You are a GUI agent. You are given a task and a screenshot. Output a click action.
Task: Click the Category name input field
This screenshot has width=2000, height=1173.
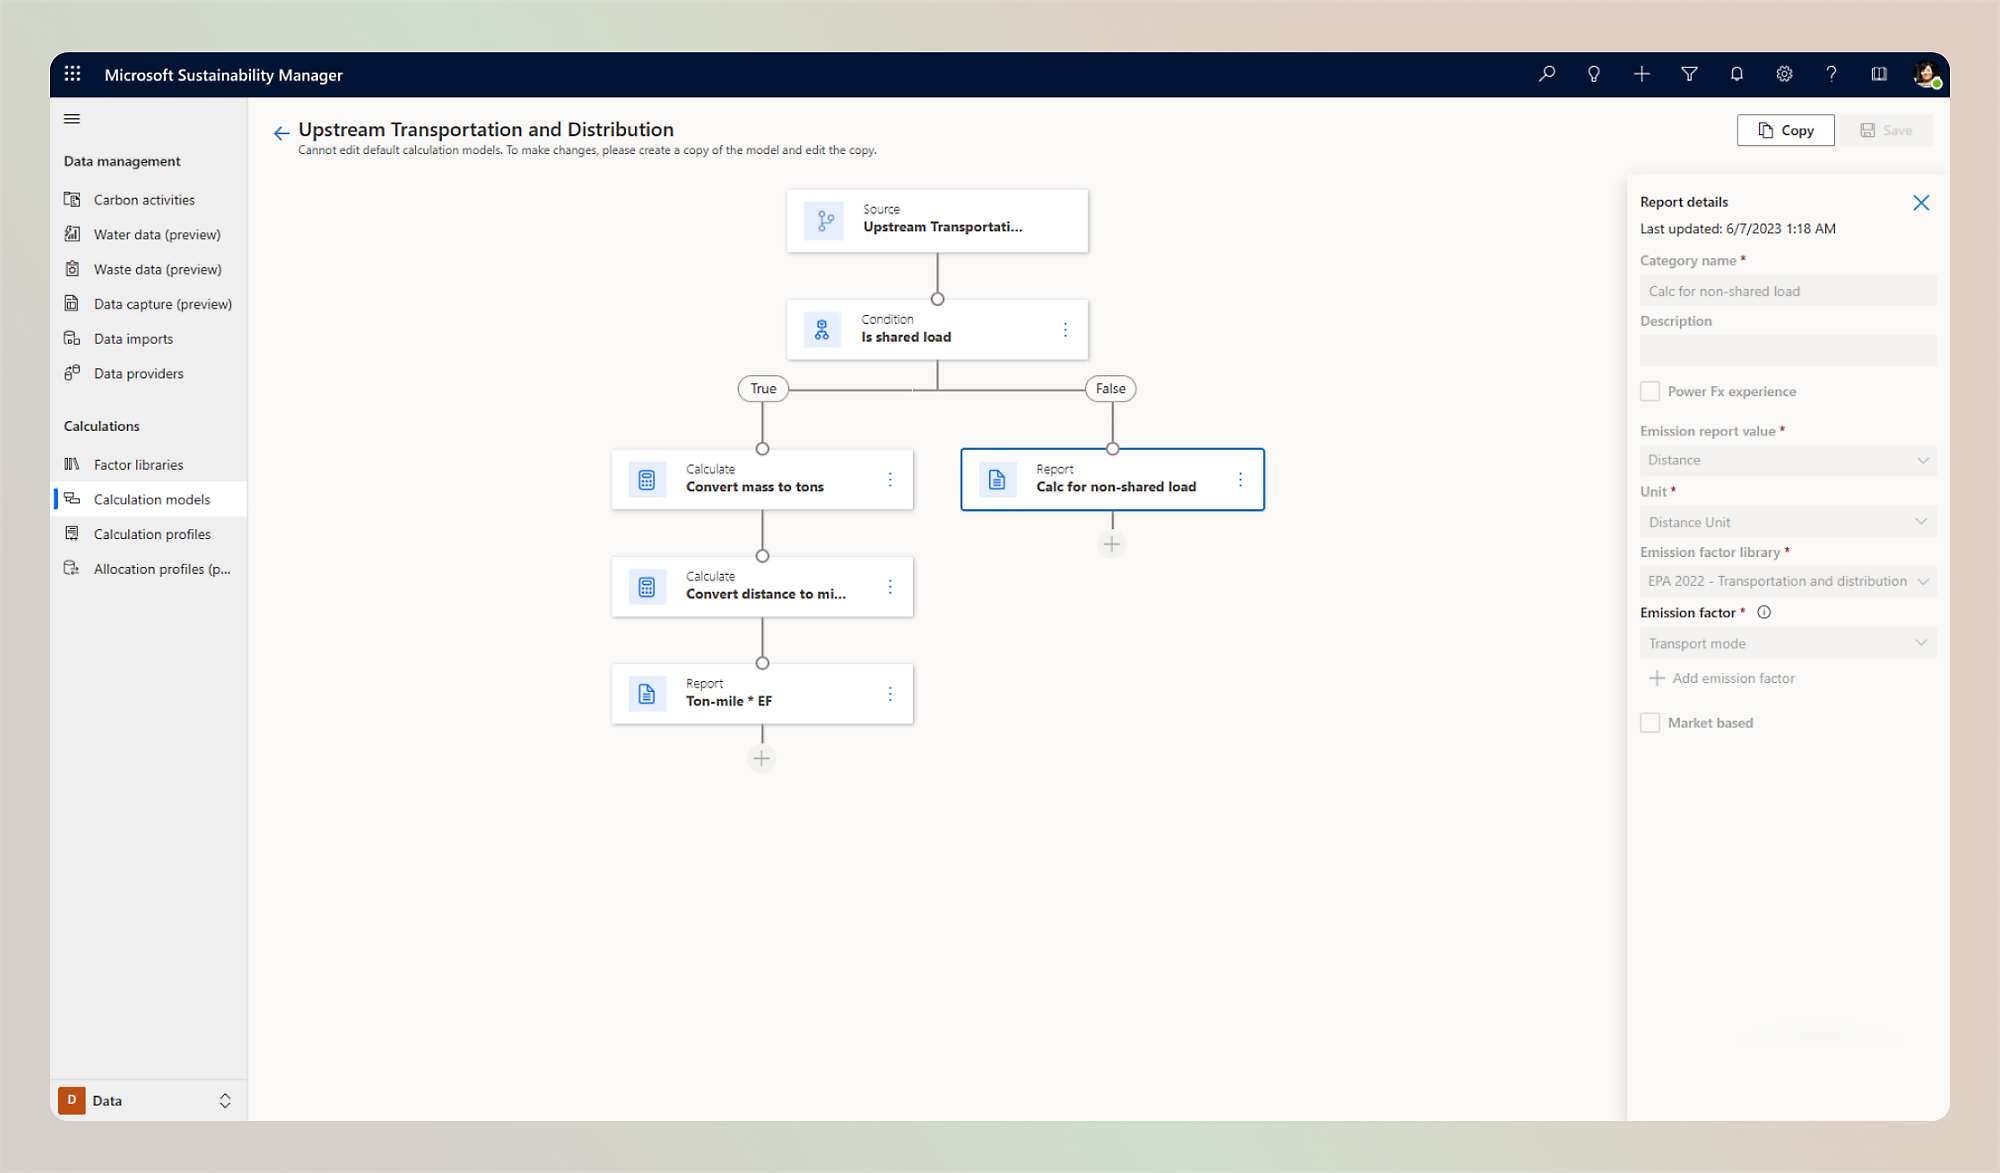(x=1786, y=290)
